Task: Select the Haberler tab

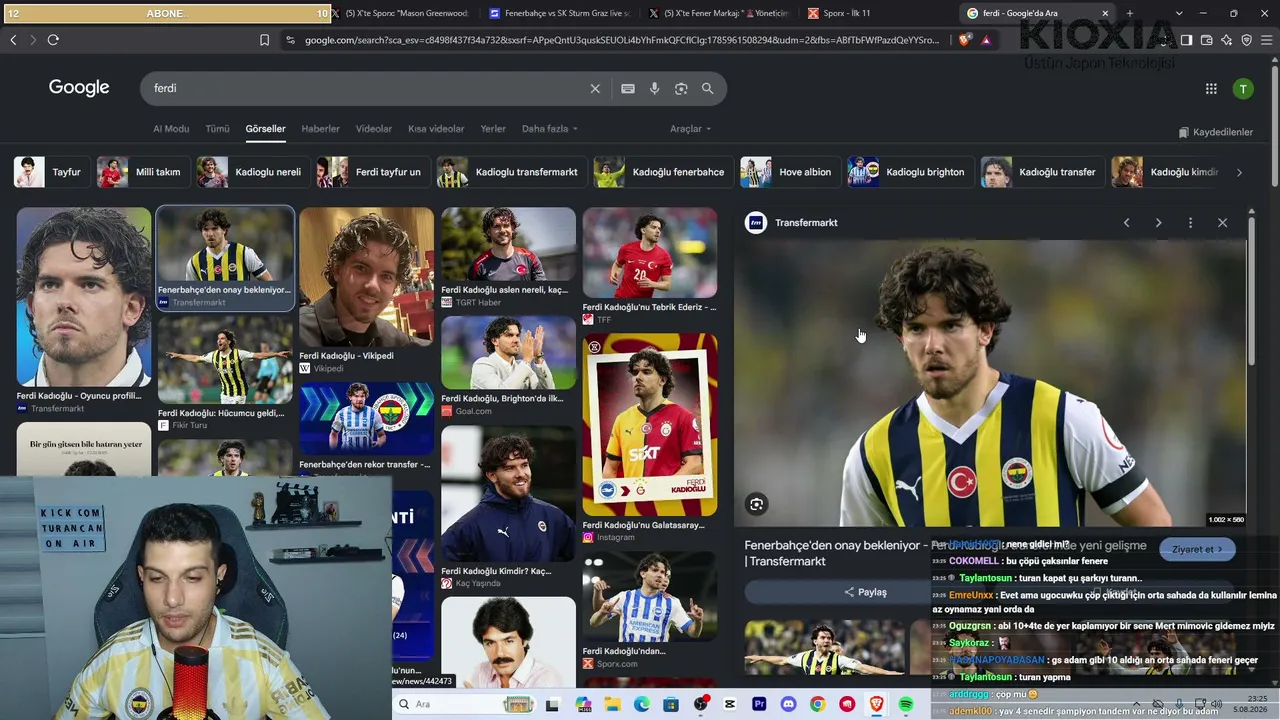Action: (x=320, y=129)
